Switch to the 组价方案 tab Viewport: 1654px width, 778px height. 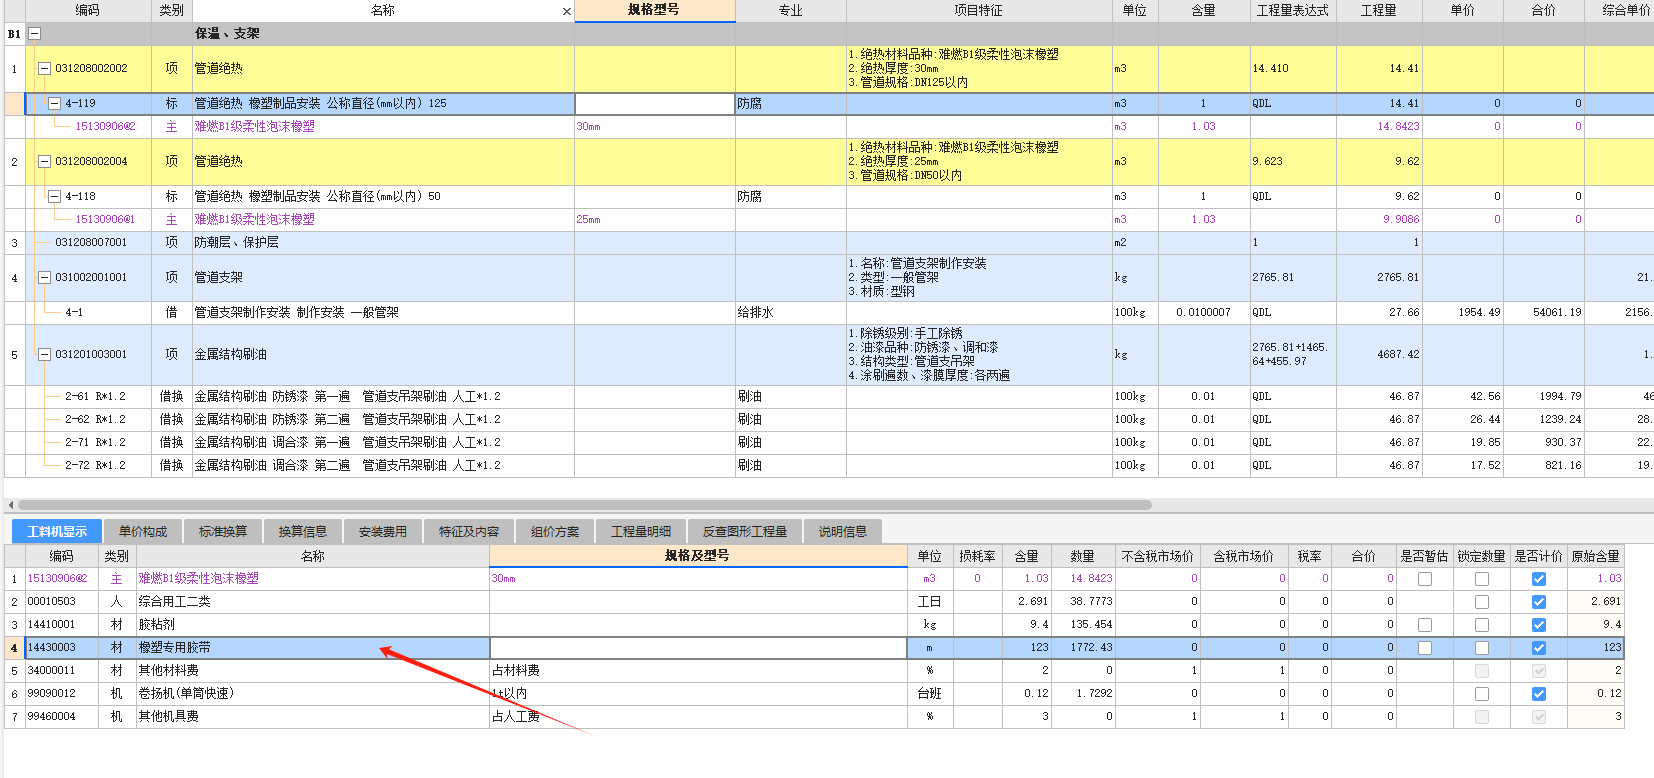point(555,531)
